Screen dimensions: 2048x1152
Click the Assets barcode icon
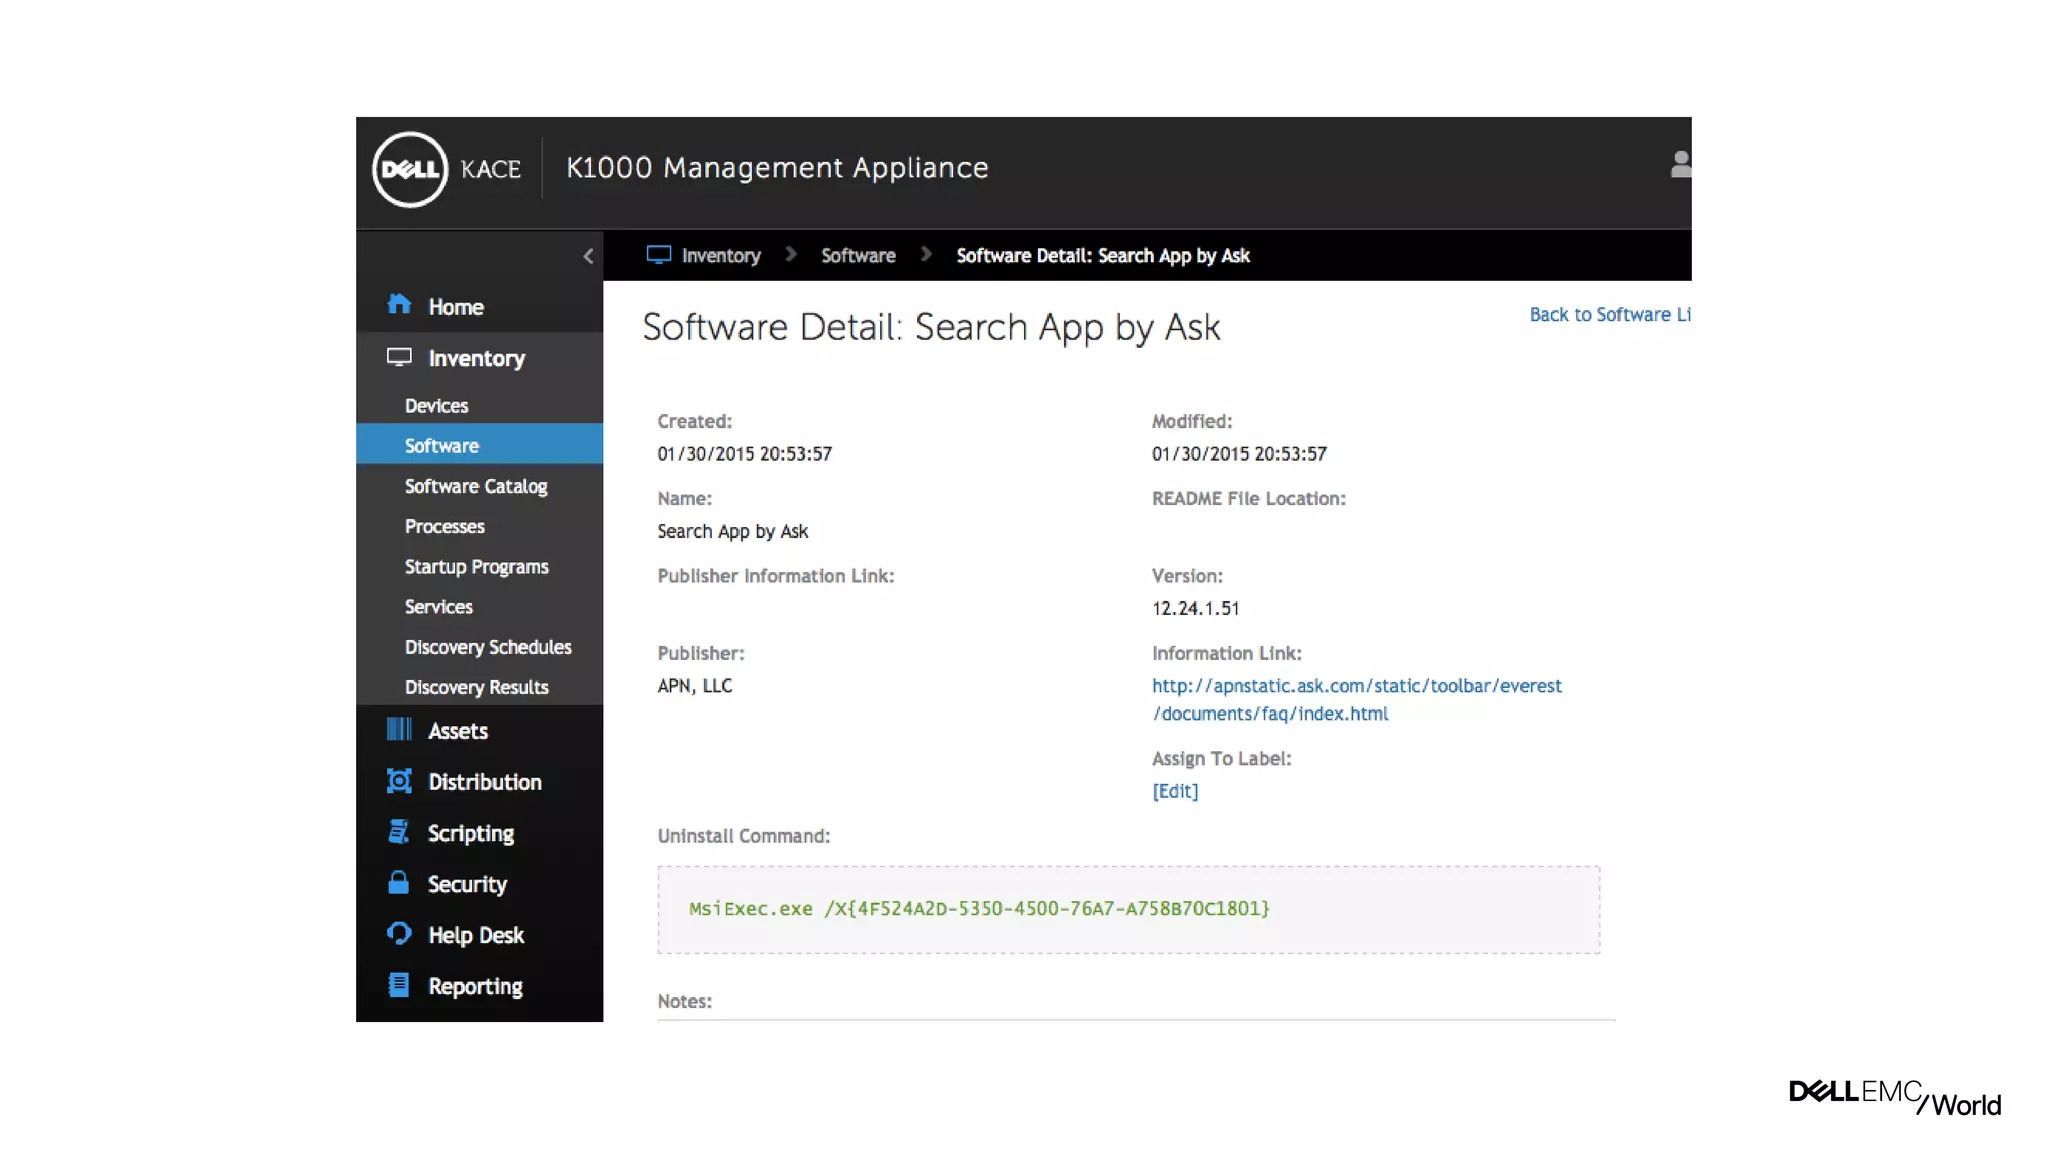399,730
